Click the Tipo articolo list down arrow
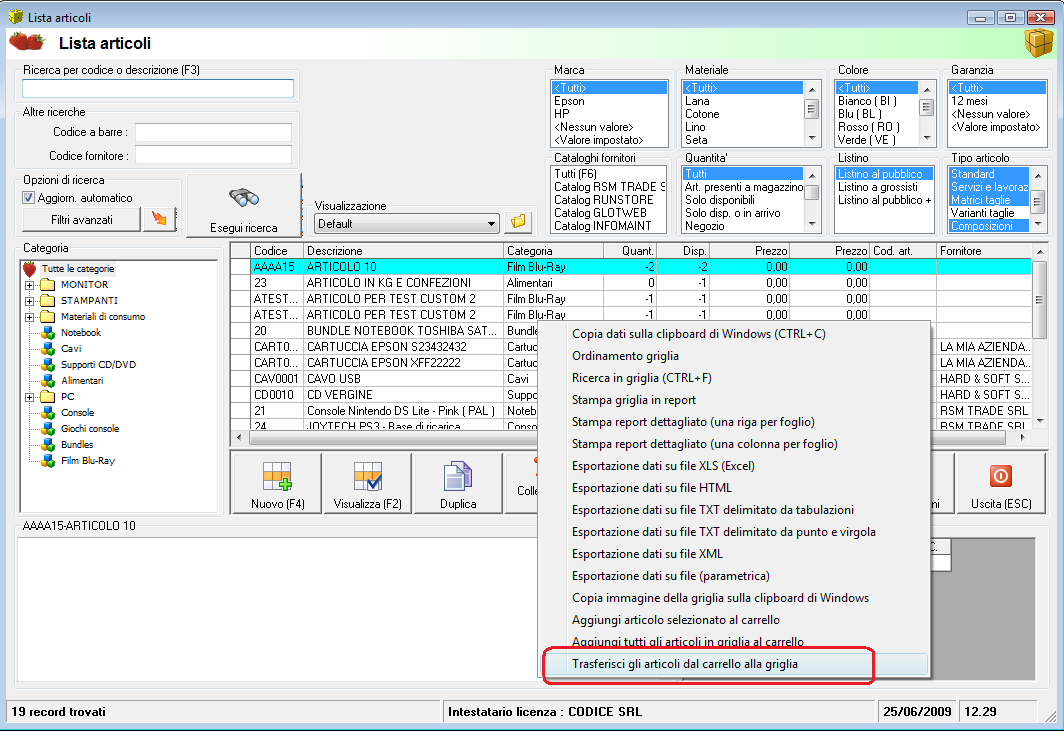 (x=1038, y=225)
